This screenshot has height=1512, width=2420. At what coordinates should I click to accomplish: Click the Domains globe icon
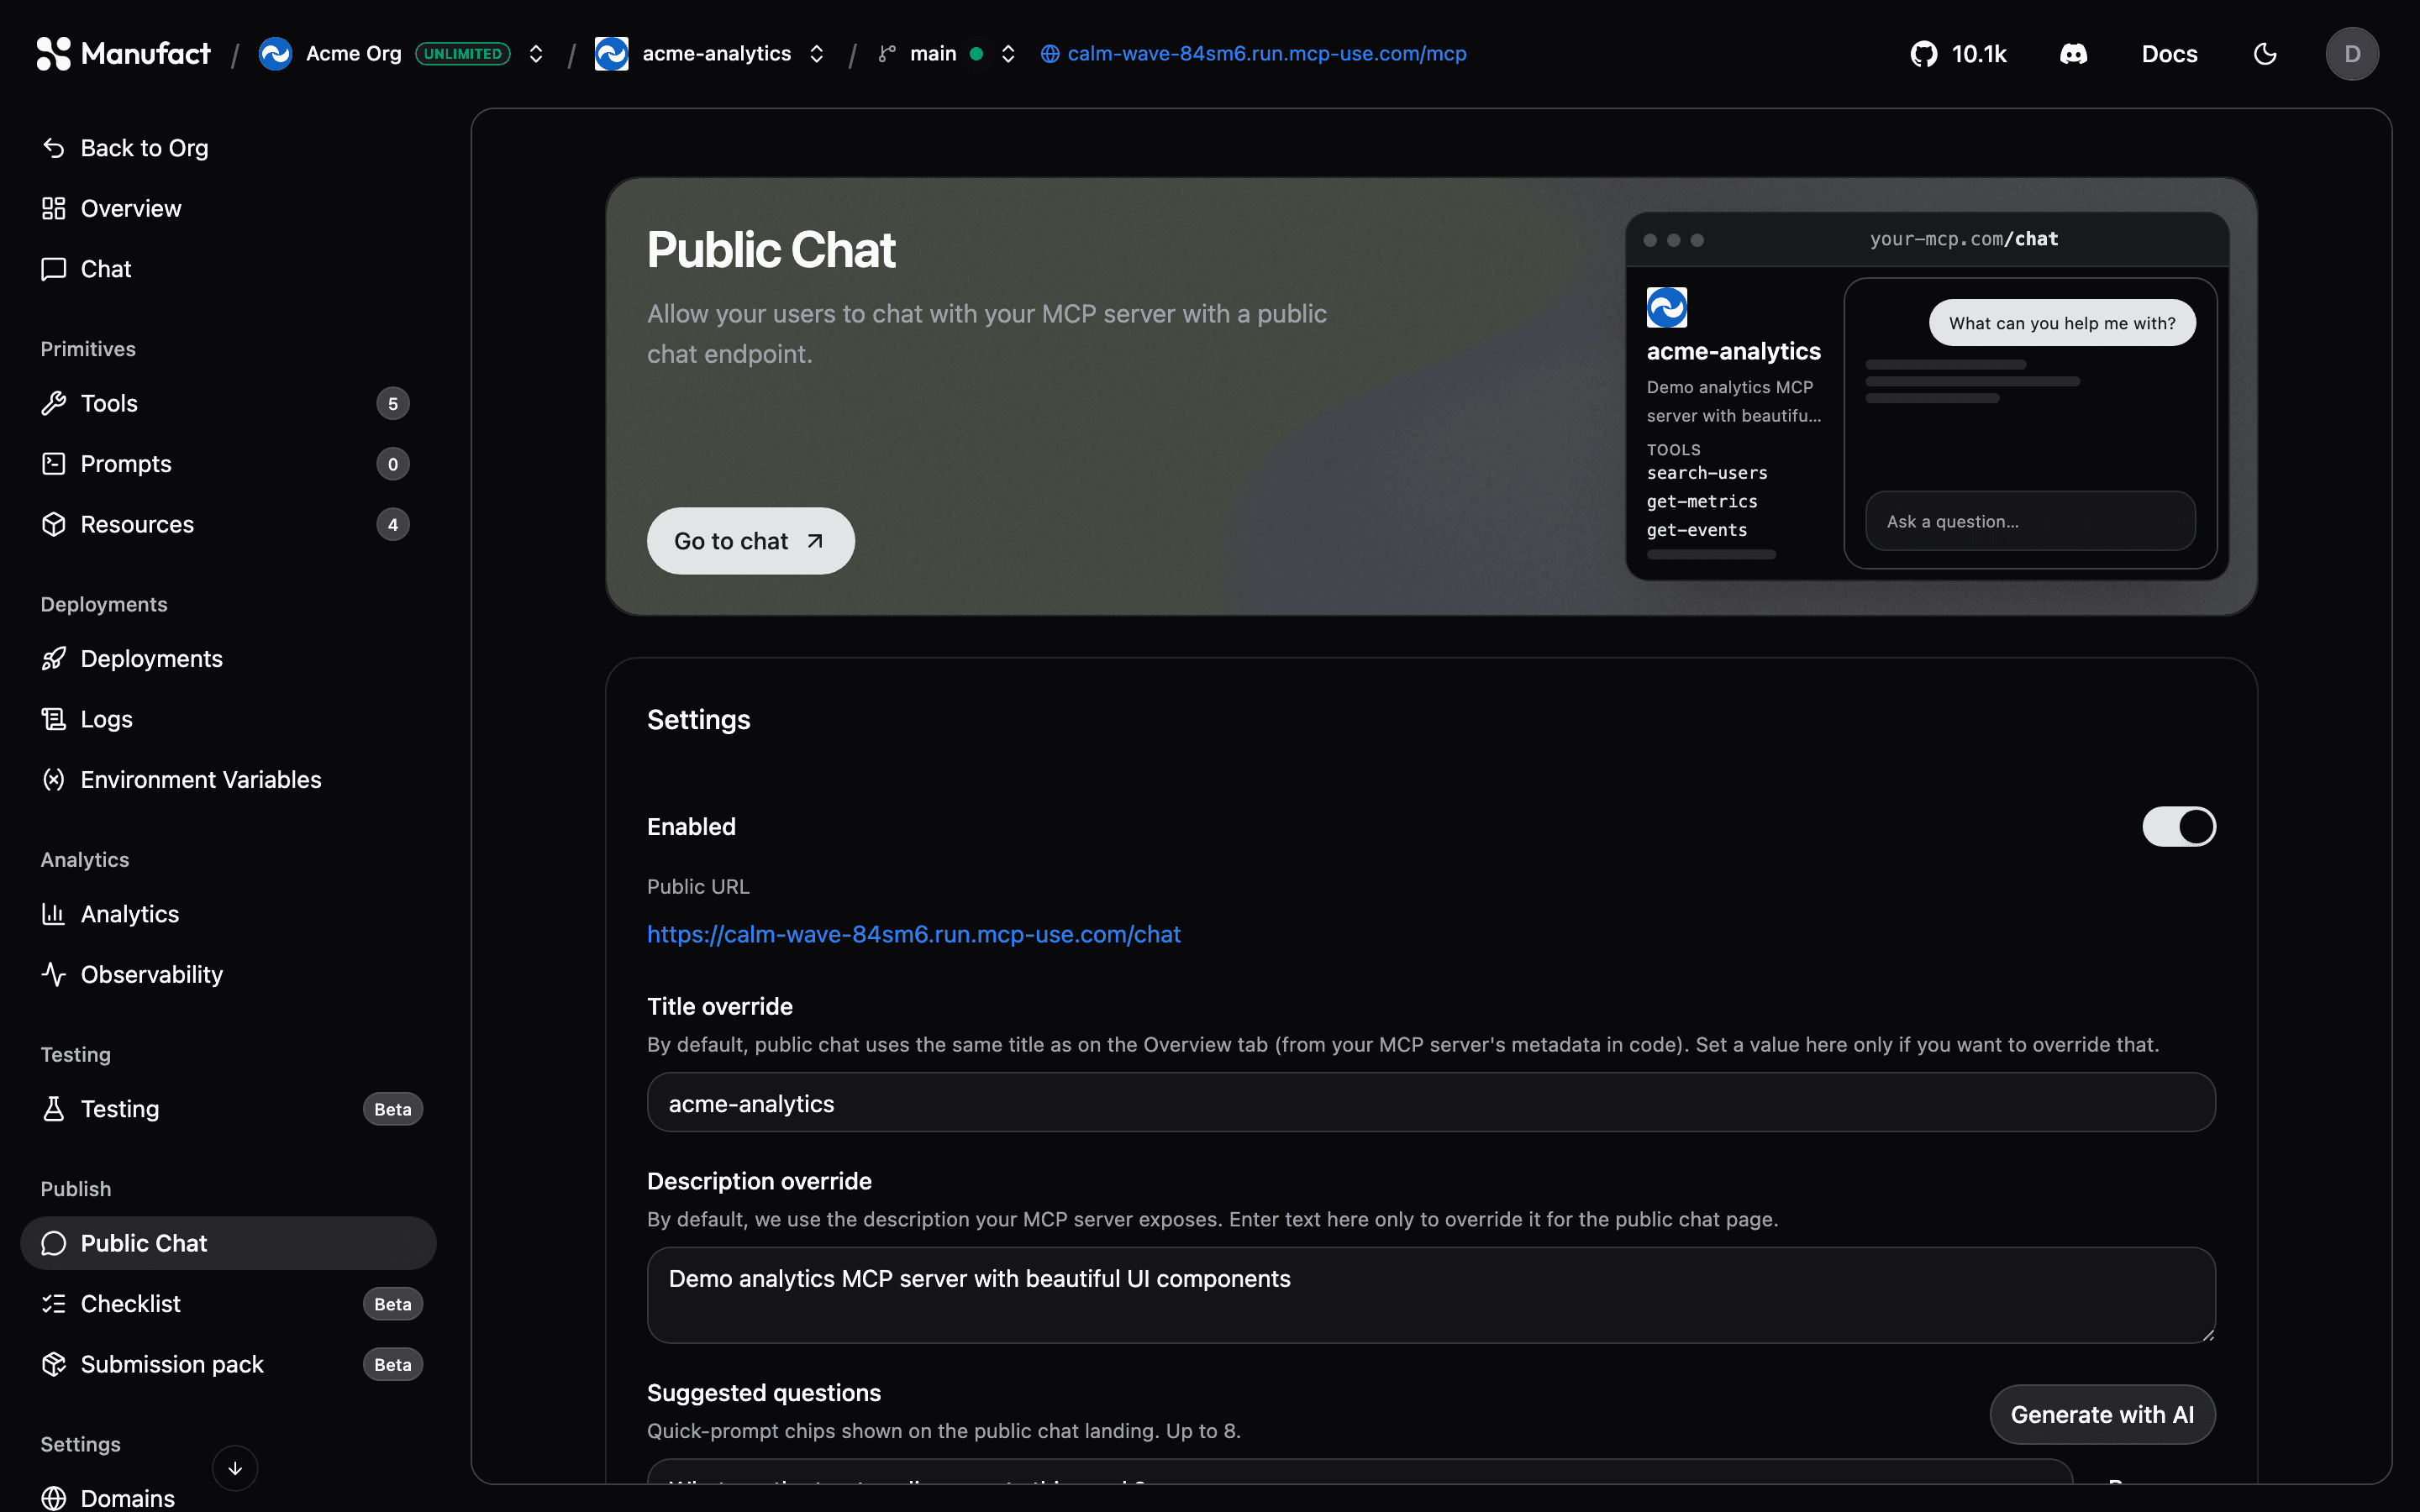point(54,1498)
